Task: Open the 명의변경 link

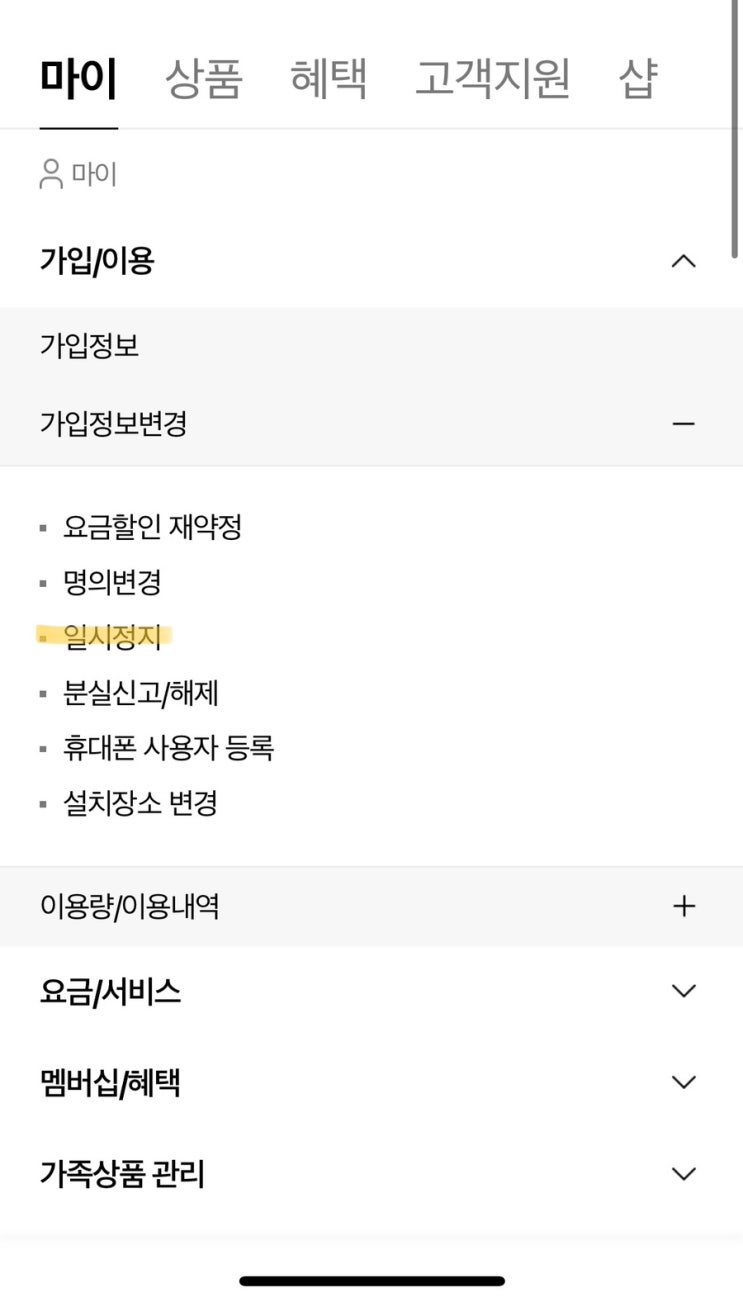Action: pos(112,582)
